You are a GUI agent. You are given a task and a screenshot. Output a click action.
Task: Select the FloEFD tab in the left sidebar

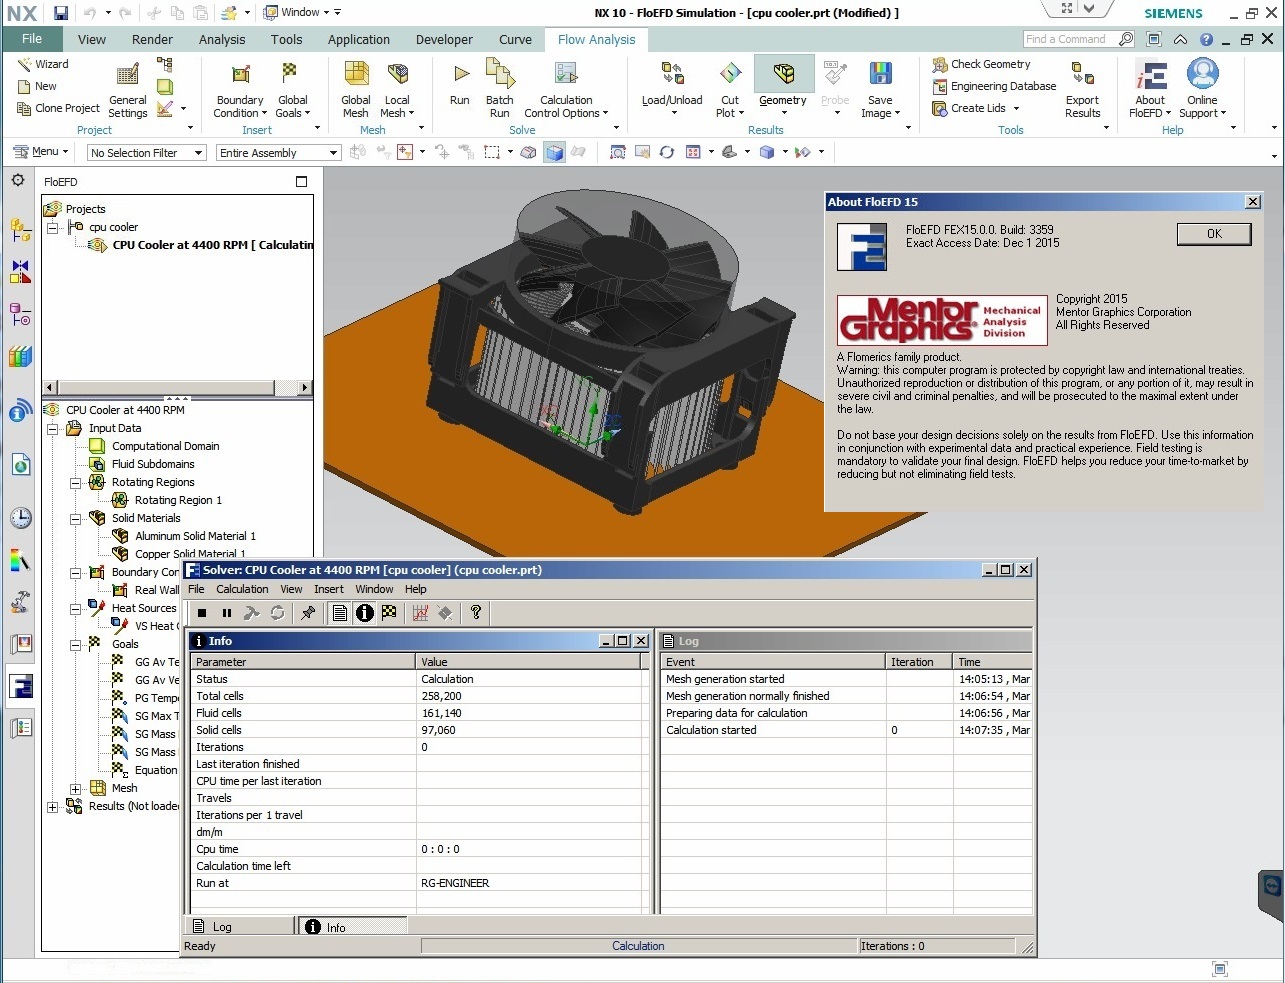pyautogui.click(x=20, y=686)
